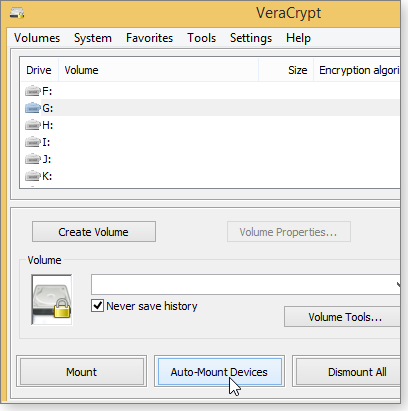Select the I: drive letter text

(46, 142)
